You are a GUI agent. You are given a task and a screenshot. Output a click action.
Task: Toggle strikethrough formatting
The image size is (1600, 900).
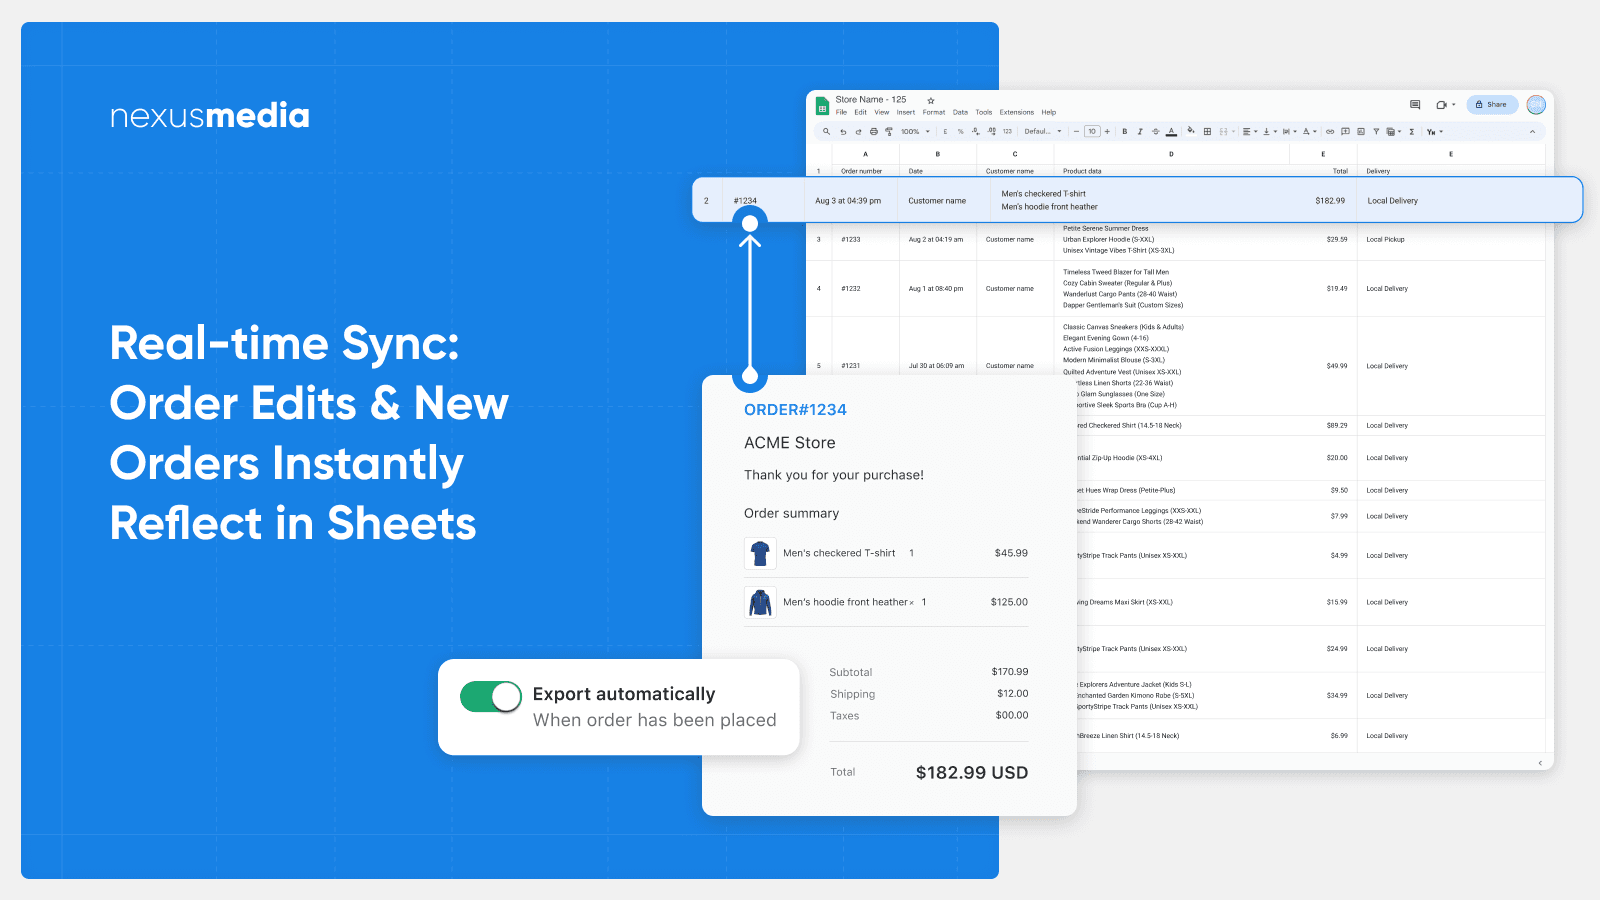1155,132
